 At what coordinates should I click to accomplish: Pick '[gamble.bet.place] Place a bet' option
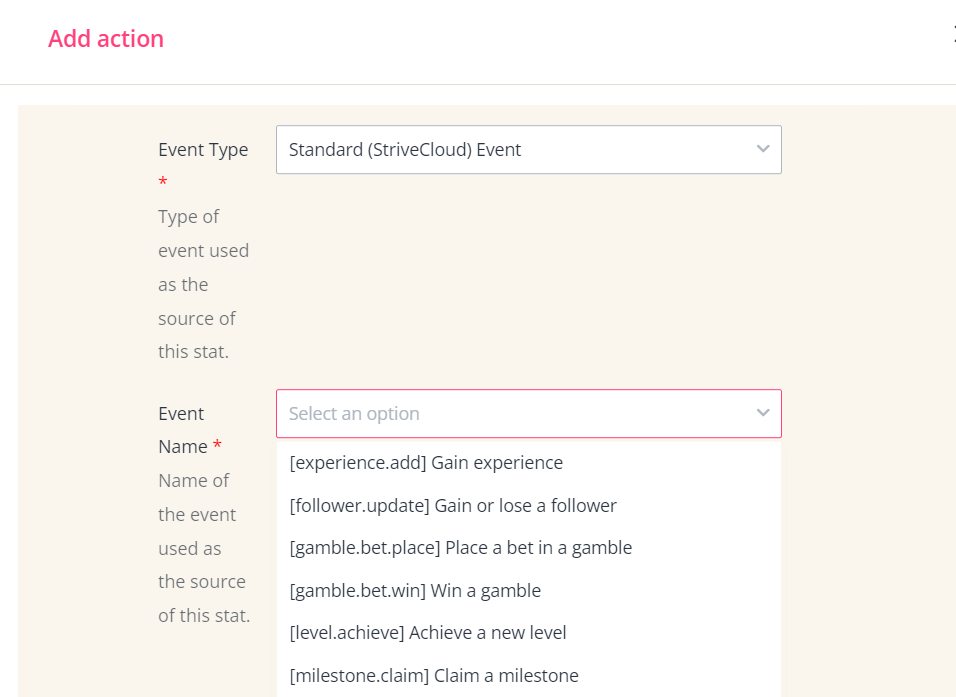click(460, 548)
